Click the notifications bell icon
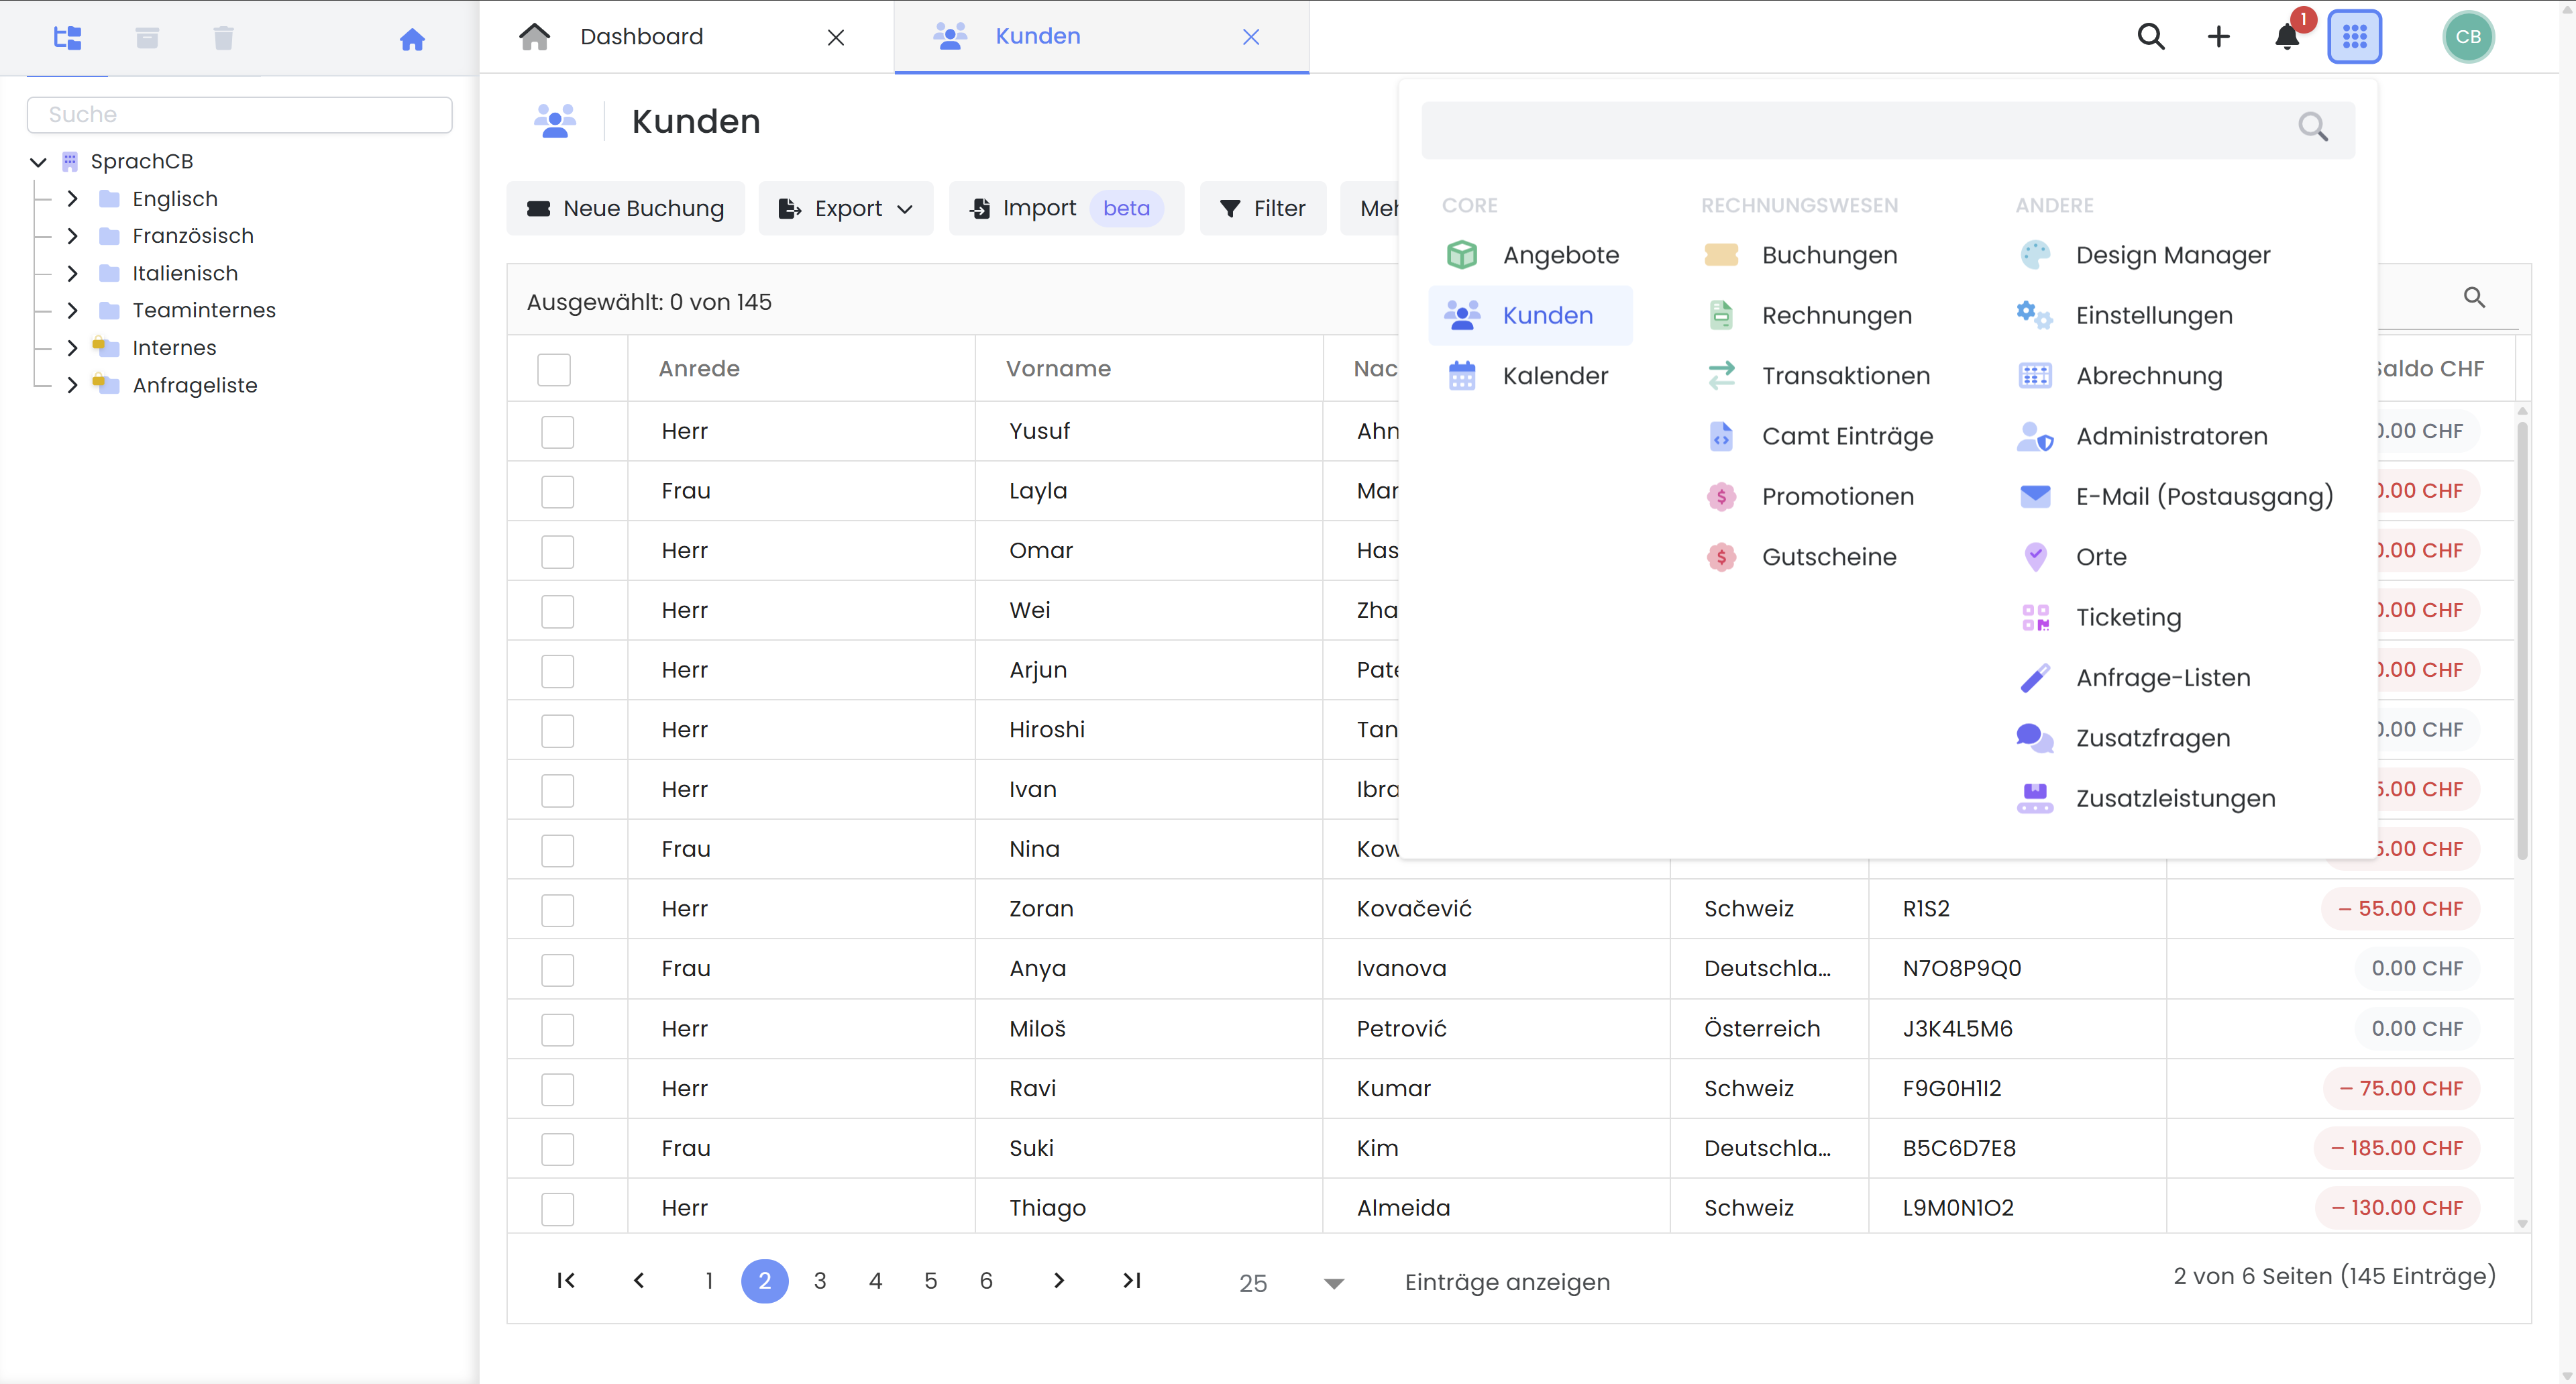Viewport: 2576px width, 1384px height. [2288, 36]
